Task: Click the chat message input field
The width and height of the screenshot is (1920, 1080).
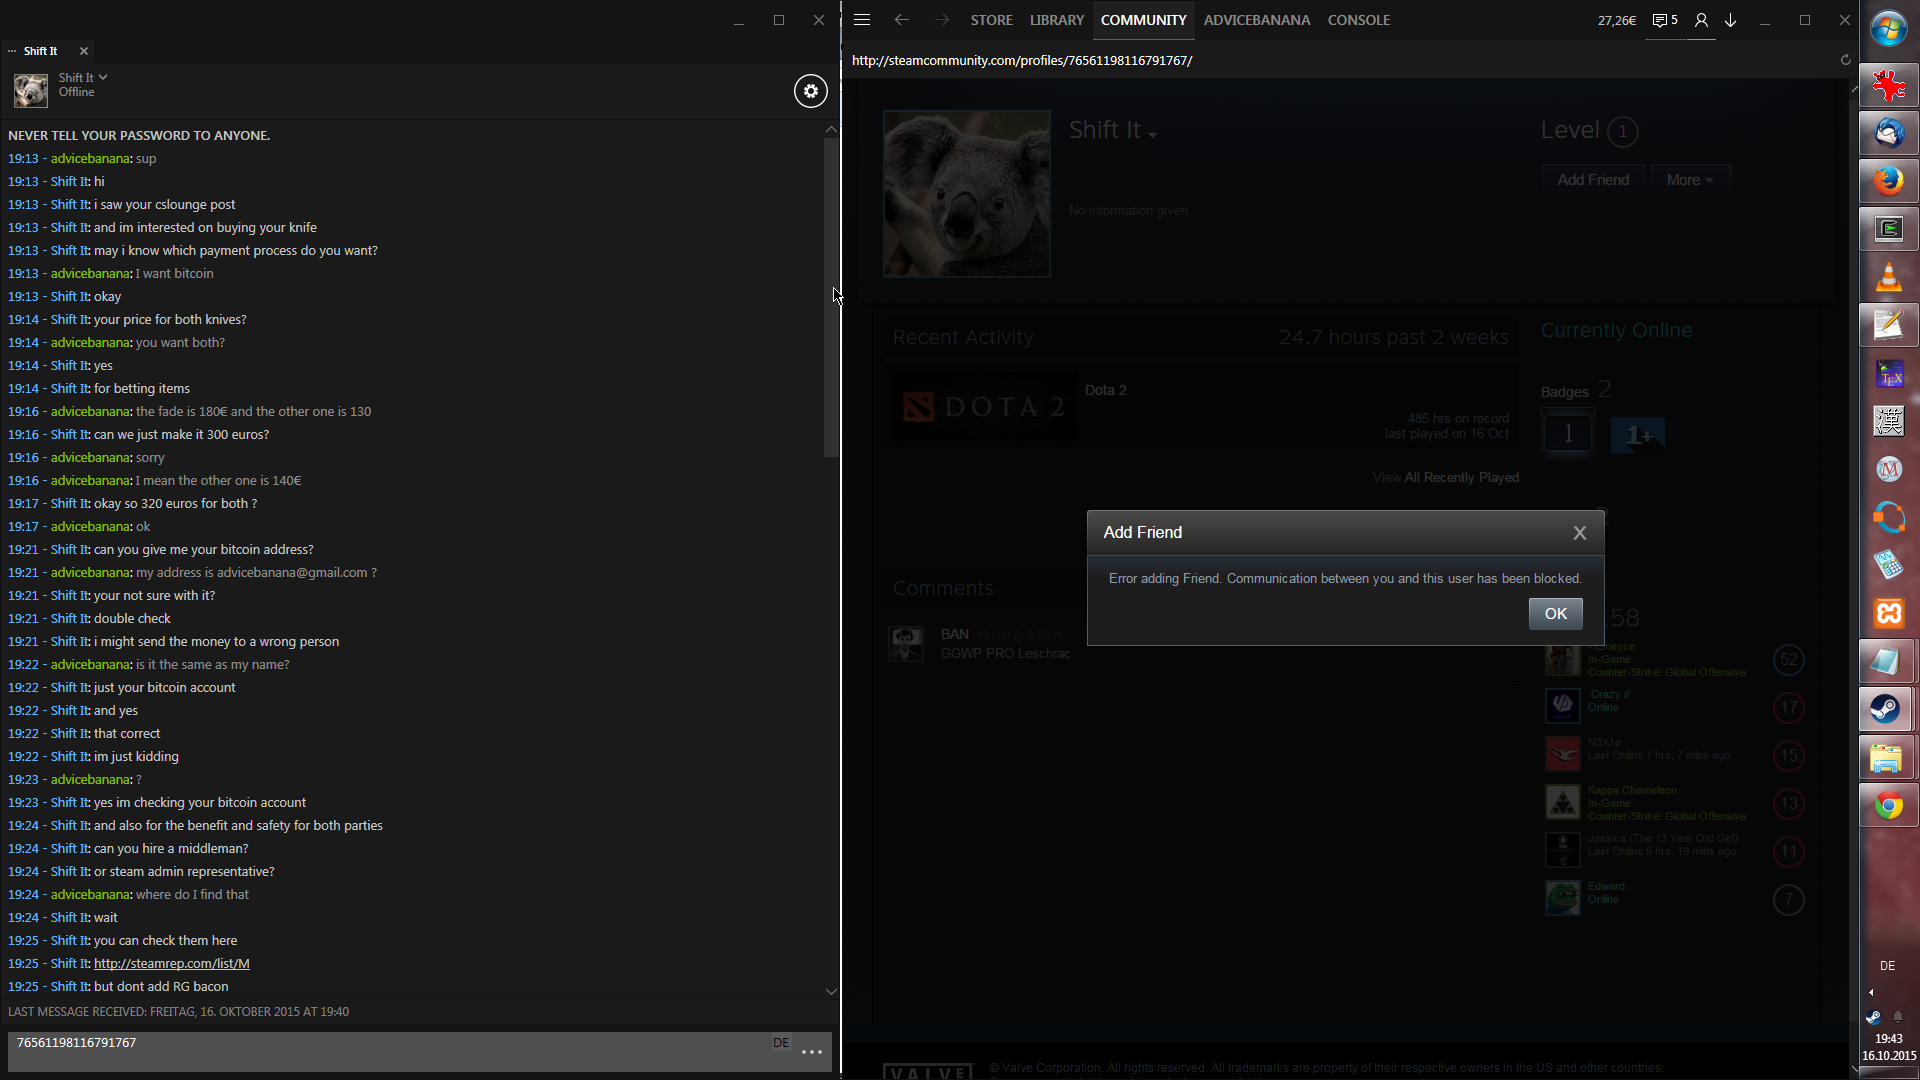Action: [x=390, y=1050]
